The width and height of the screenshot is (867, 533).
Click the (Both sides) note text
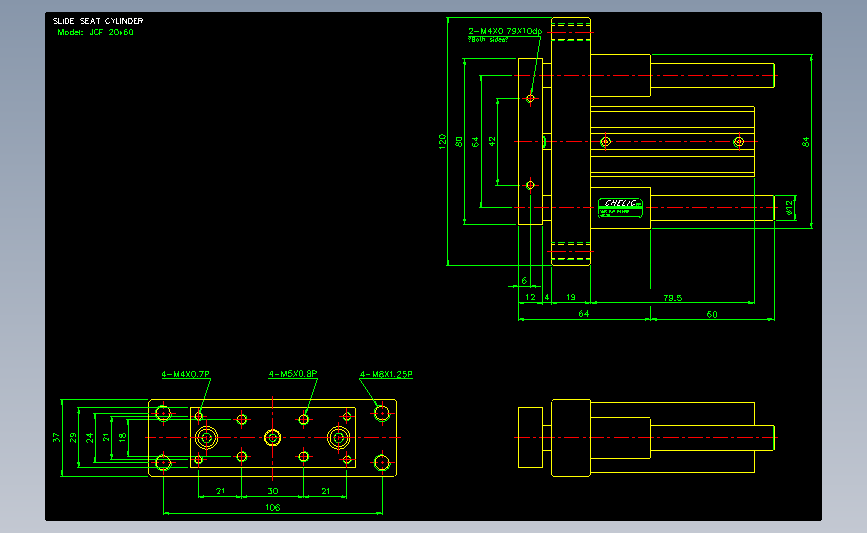click(488, 39)
